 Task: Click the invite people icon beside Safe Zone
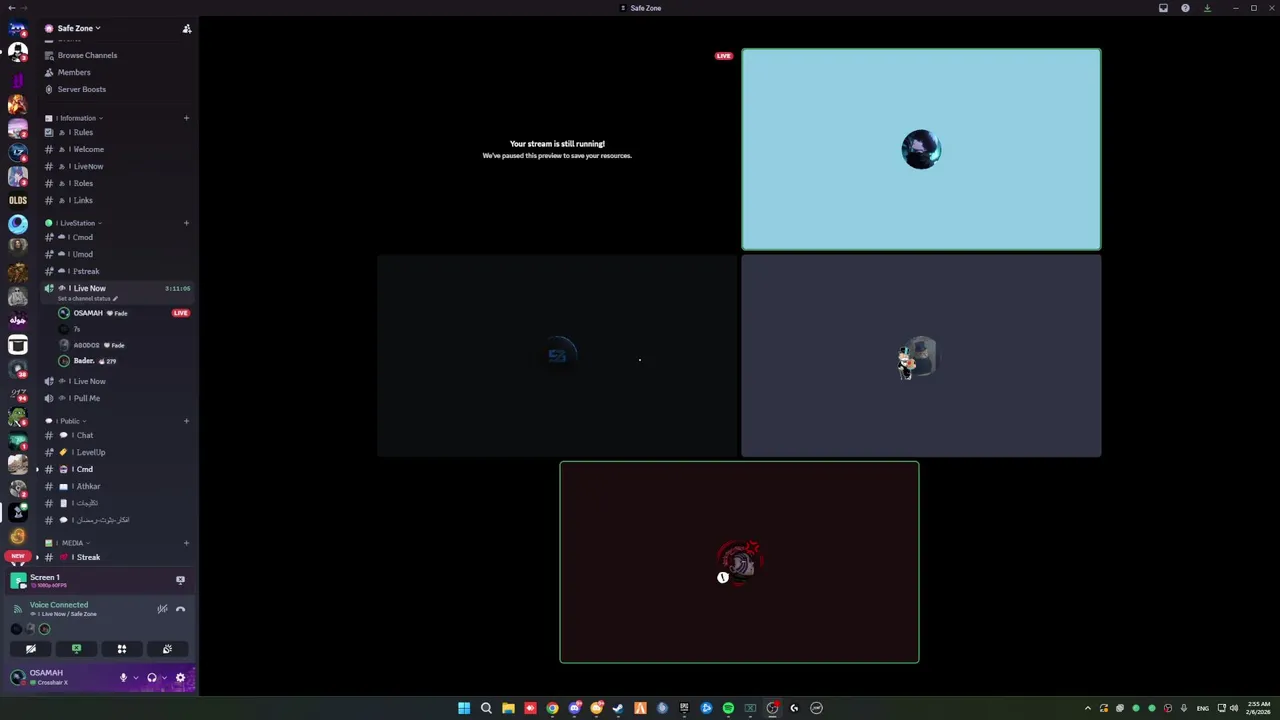coord(186,28)
